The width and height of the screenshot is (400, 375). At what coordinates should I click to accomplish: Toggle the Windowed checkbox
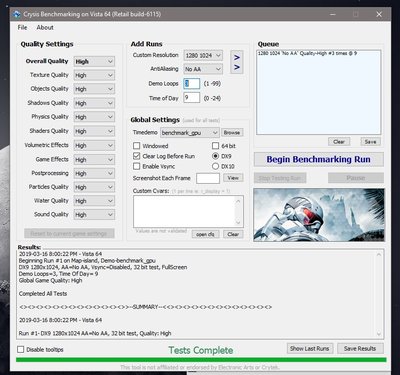point(136,146)
